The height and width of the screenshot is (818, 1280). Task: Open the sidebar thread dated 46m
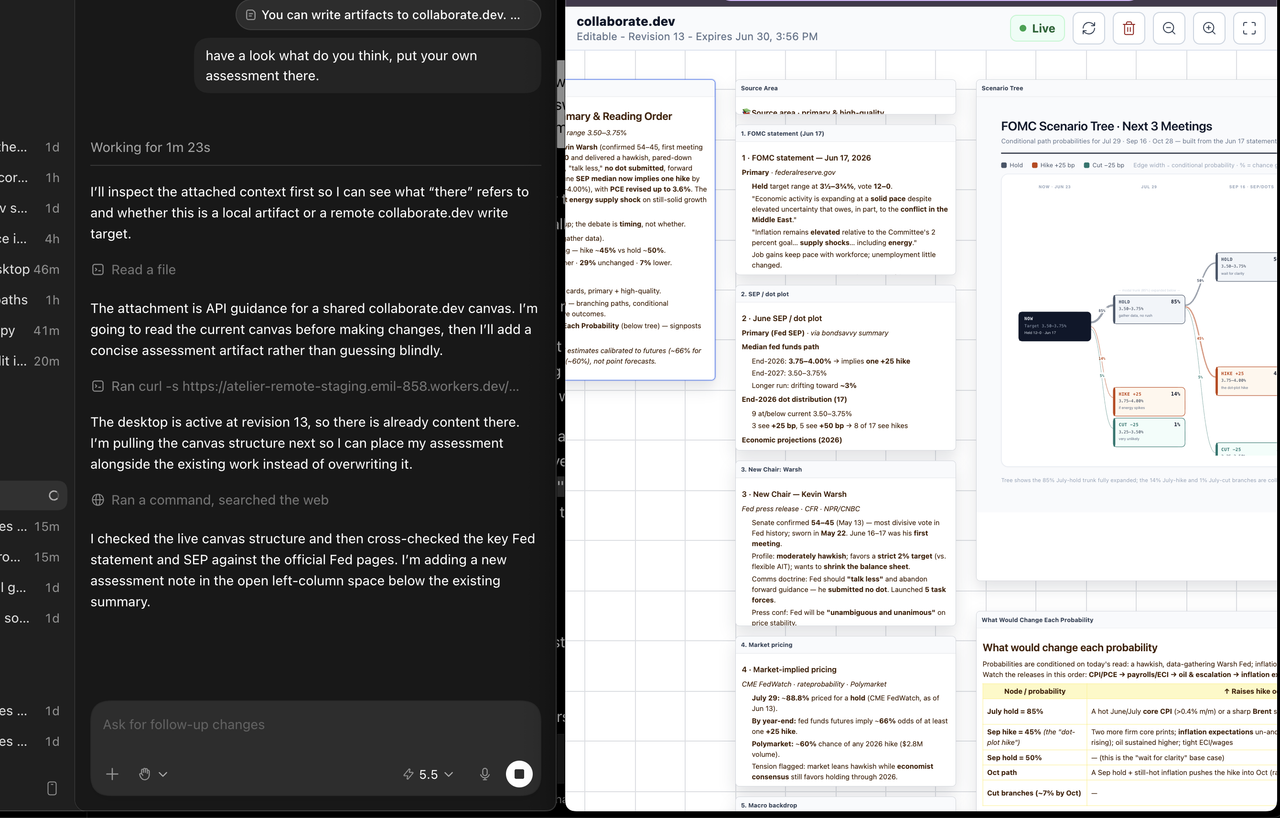[33, 269]
